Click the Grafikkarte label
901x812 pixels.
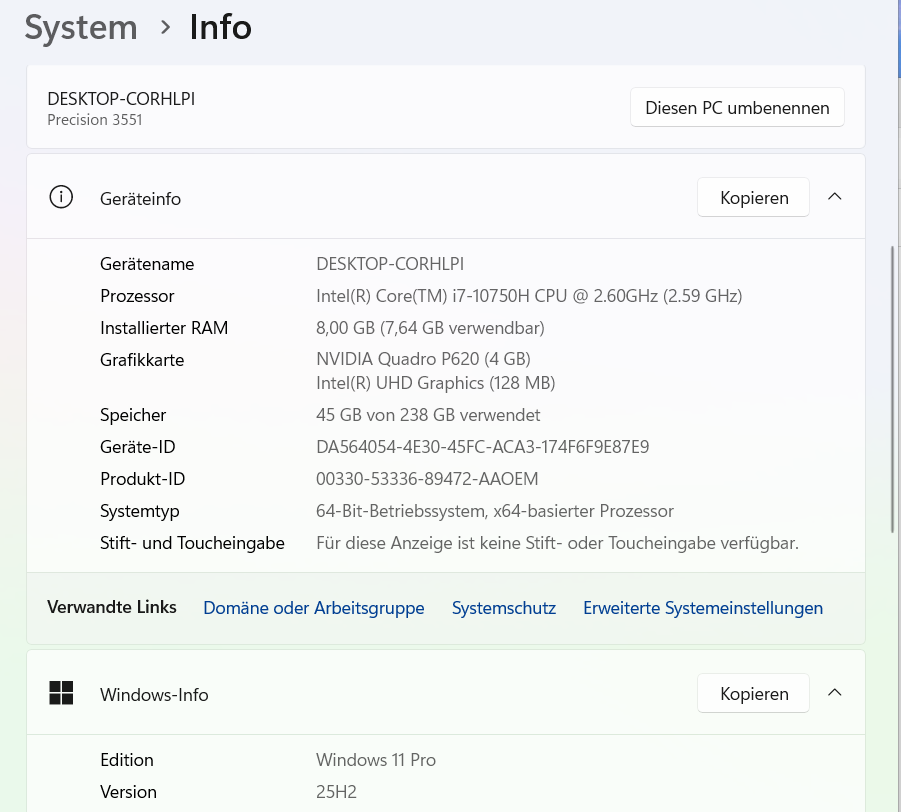tap(142, 360)
